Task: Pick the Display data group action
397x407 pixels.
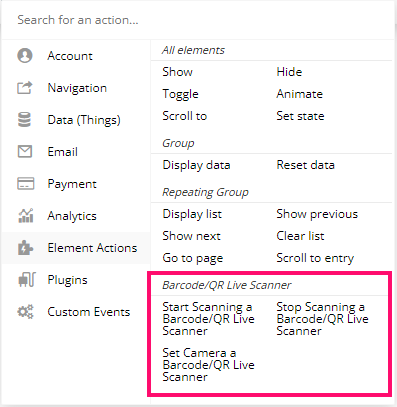Action: 196,165
